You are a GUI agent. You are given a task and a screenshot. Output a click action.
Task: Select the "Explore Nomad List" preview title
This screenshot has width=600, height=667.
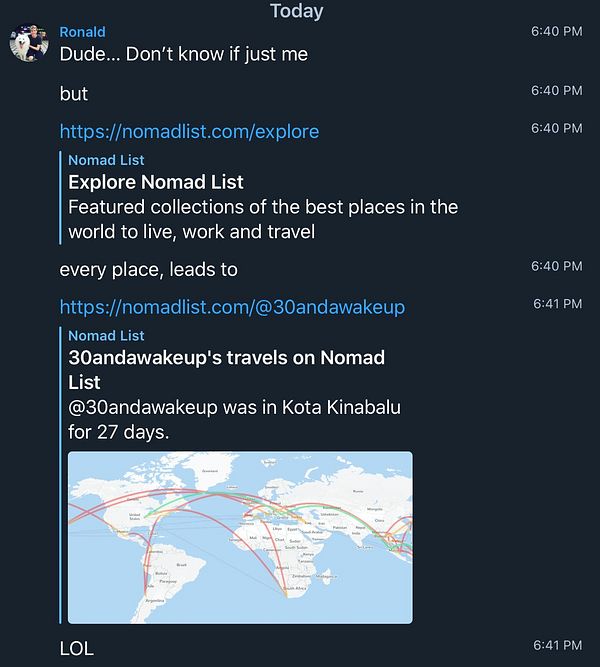156,182
